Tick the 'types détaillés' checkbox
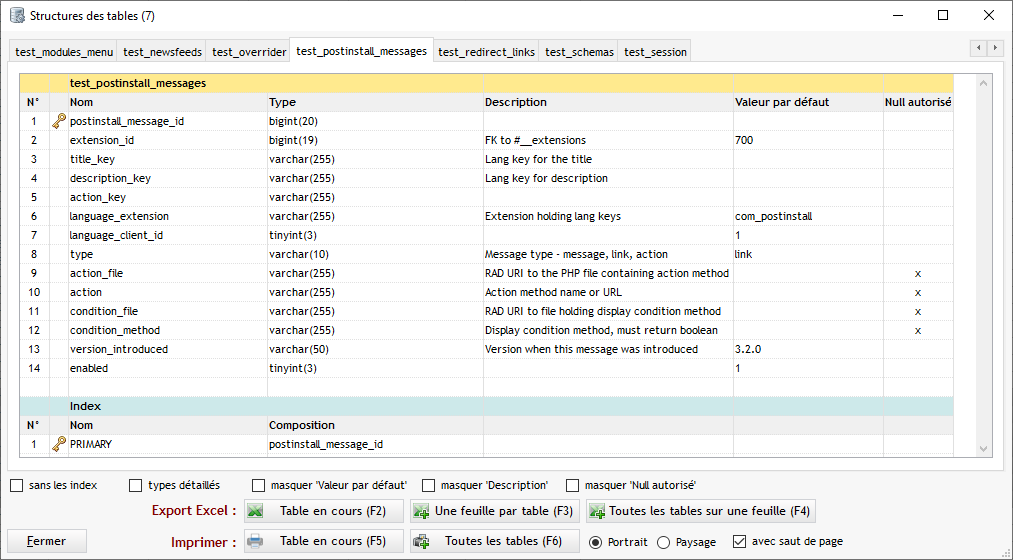This screenshot has width=1013, height=560. (136, 485)
